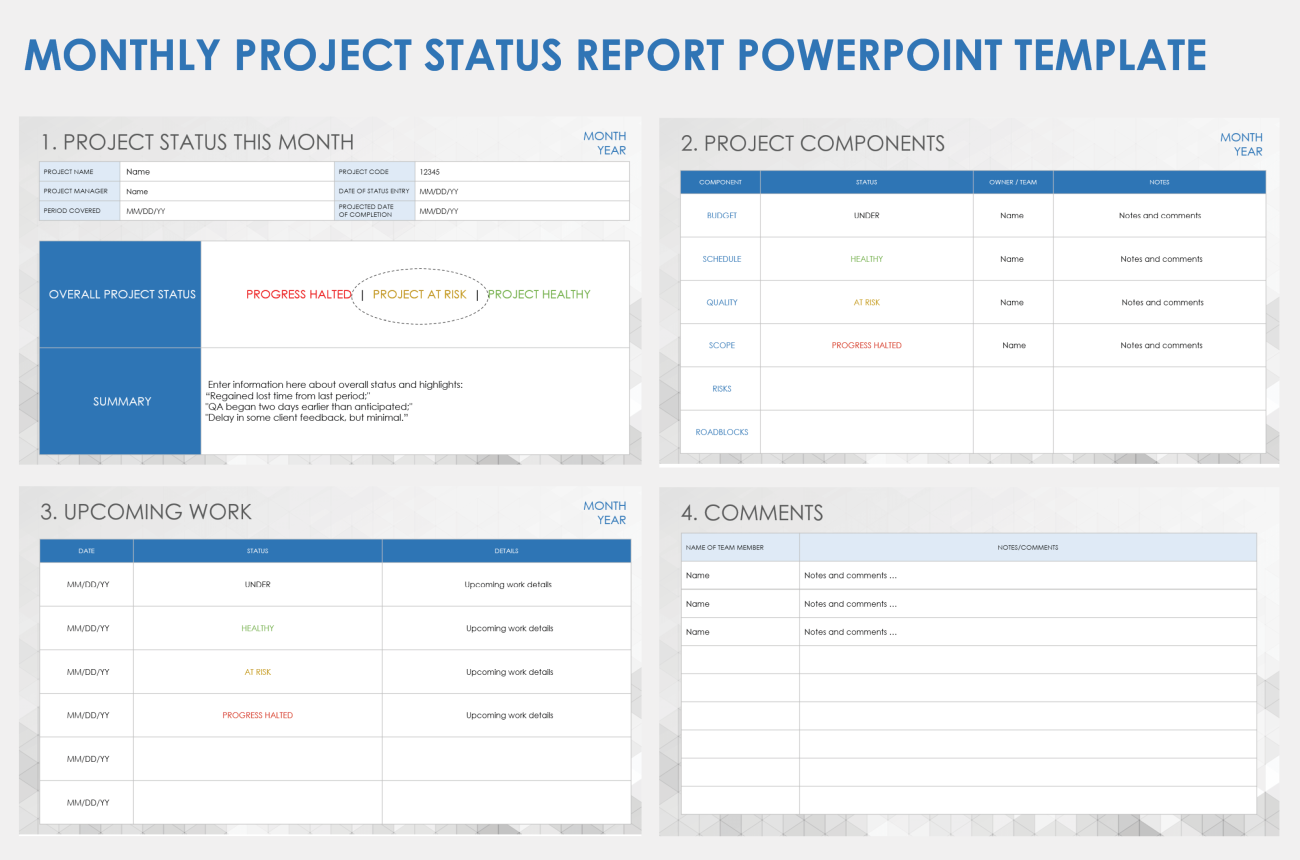This screenshot has height=860, width=1300.
Task: Select the circled PROJECT AT RISK status
Action: click(x=419, y=295)
